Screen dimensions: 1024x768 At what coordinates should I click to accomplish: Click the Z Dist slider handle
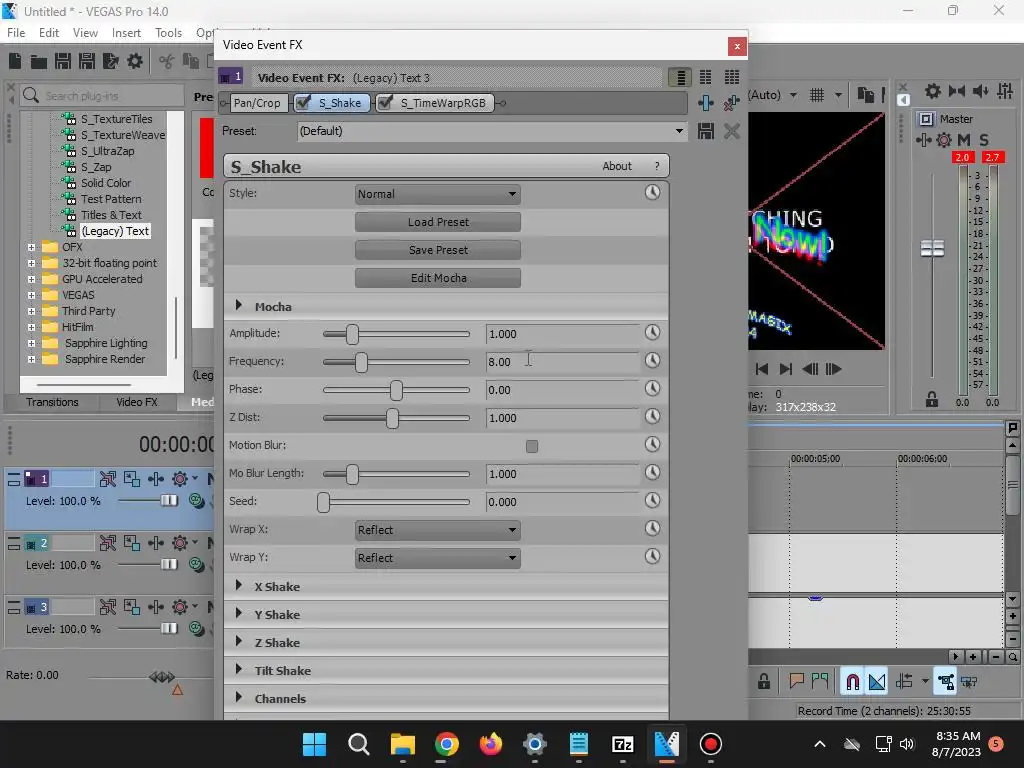[x=392, y=418]
